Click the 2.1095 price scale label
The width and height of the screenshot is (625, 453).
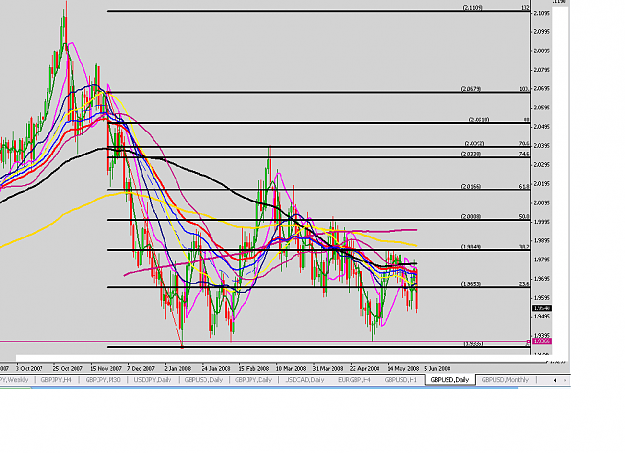coord(542,14)
